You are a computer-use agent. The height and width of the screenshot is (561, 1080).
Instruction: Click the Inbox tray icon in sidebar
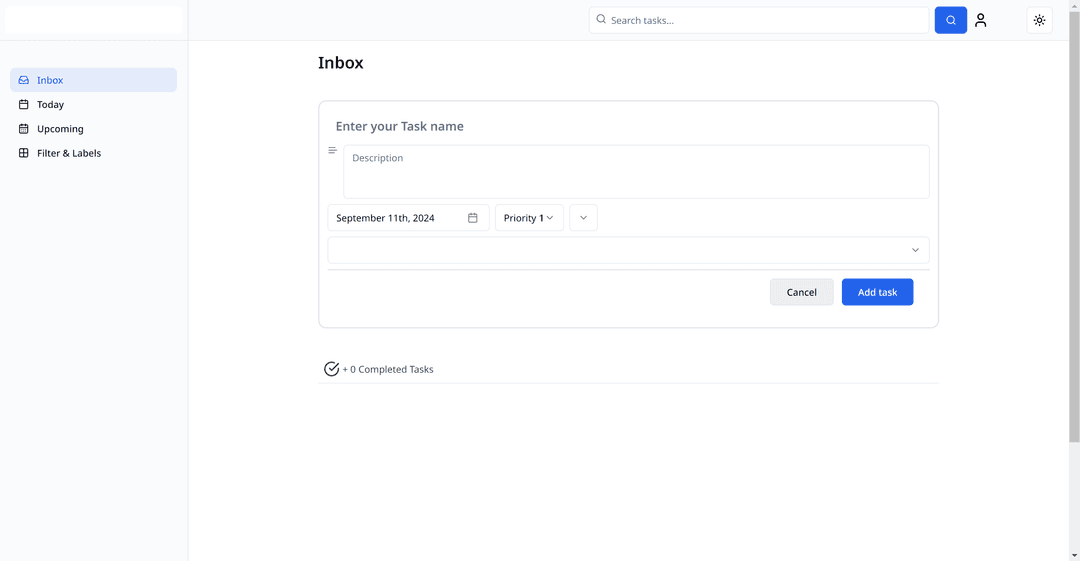click(x=24, y=80)
